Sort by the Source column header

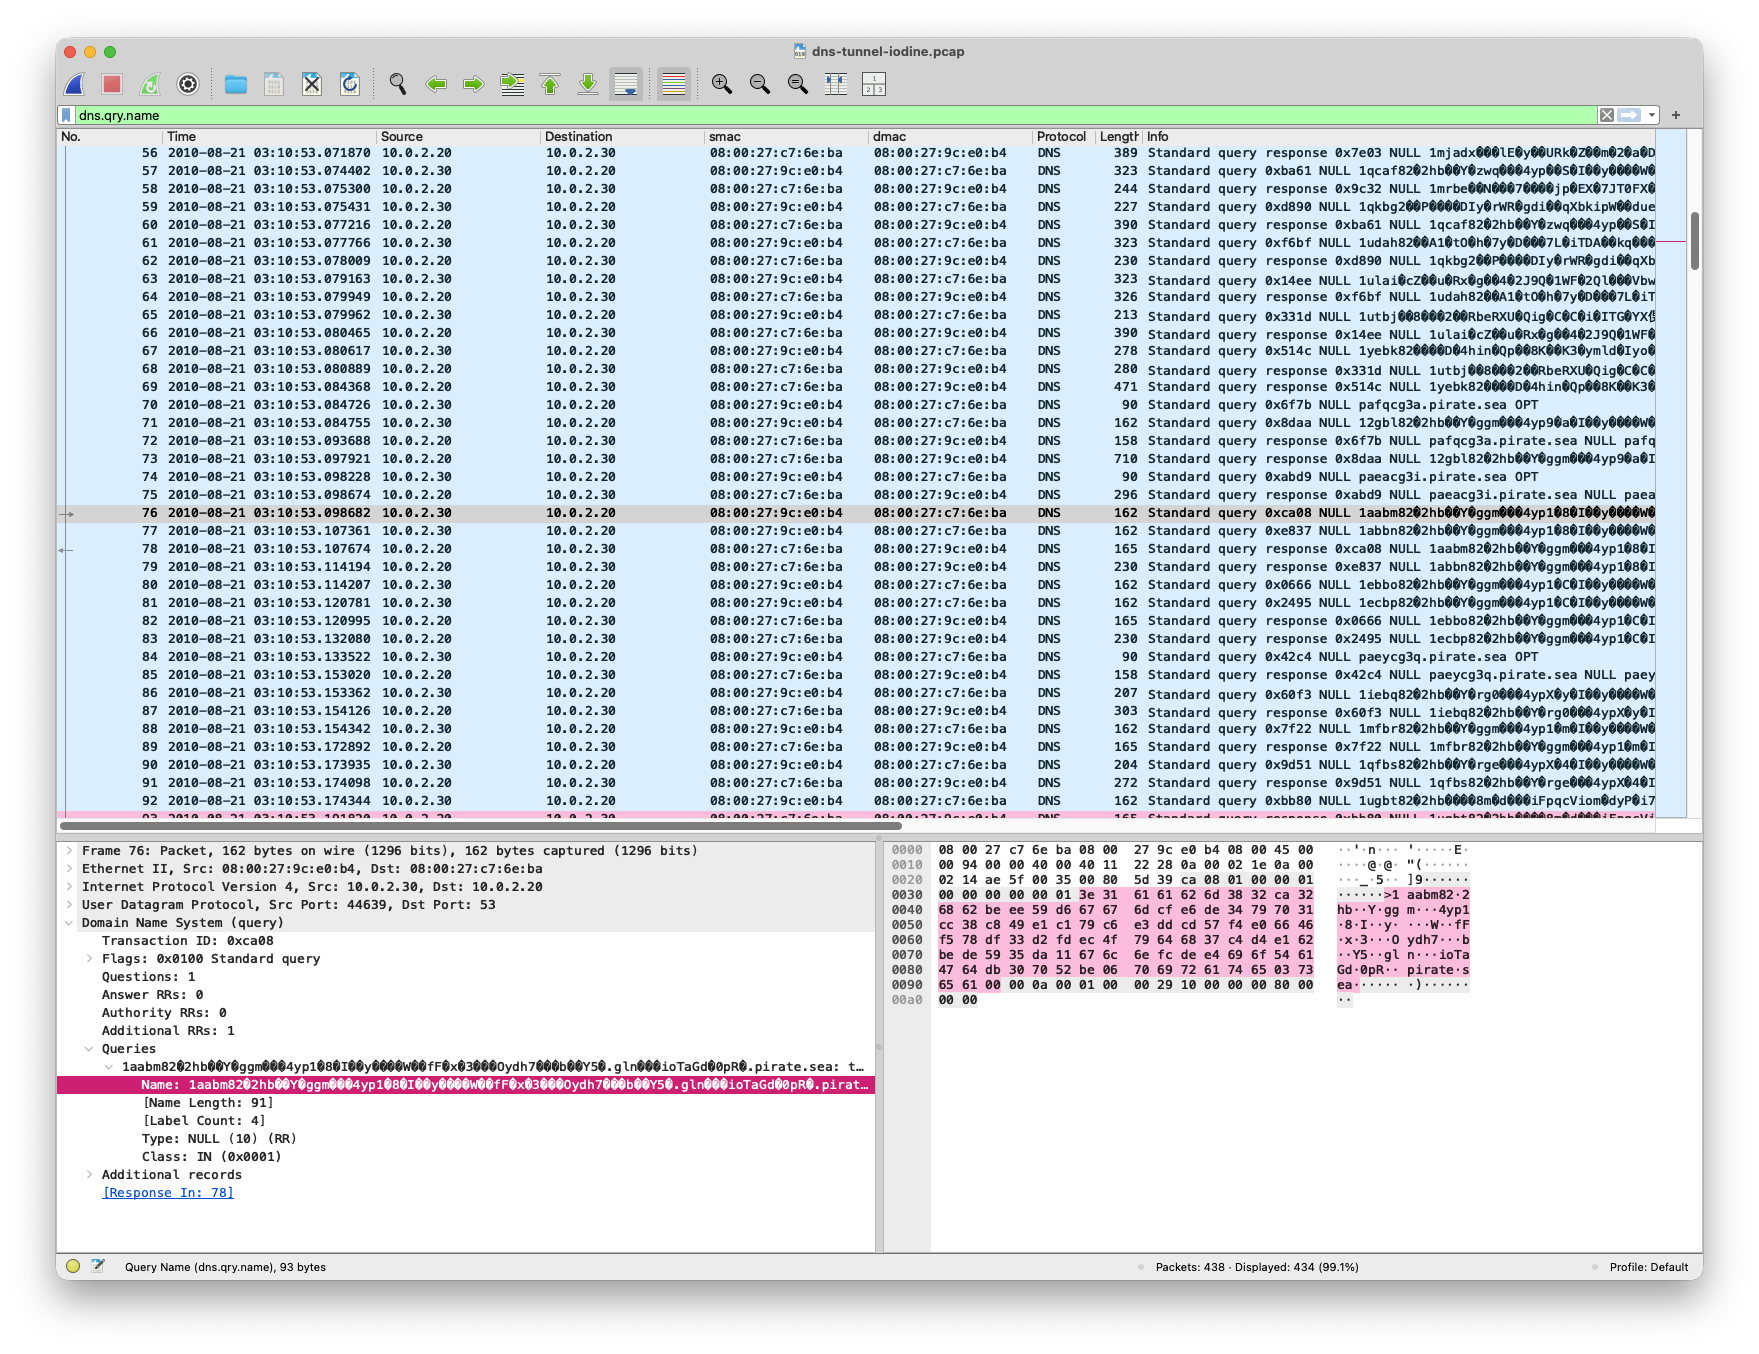pyautogui.click(x=459, y=137)
